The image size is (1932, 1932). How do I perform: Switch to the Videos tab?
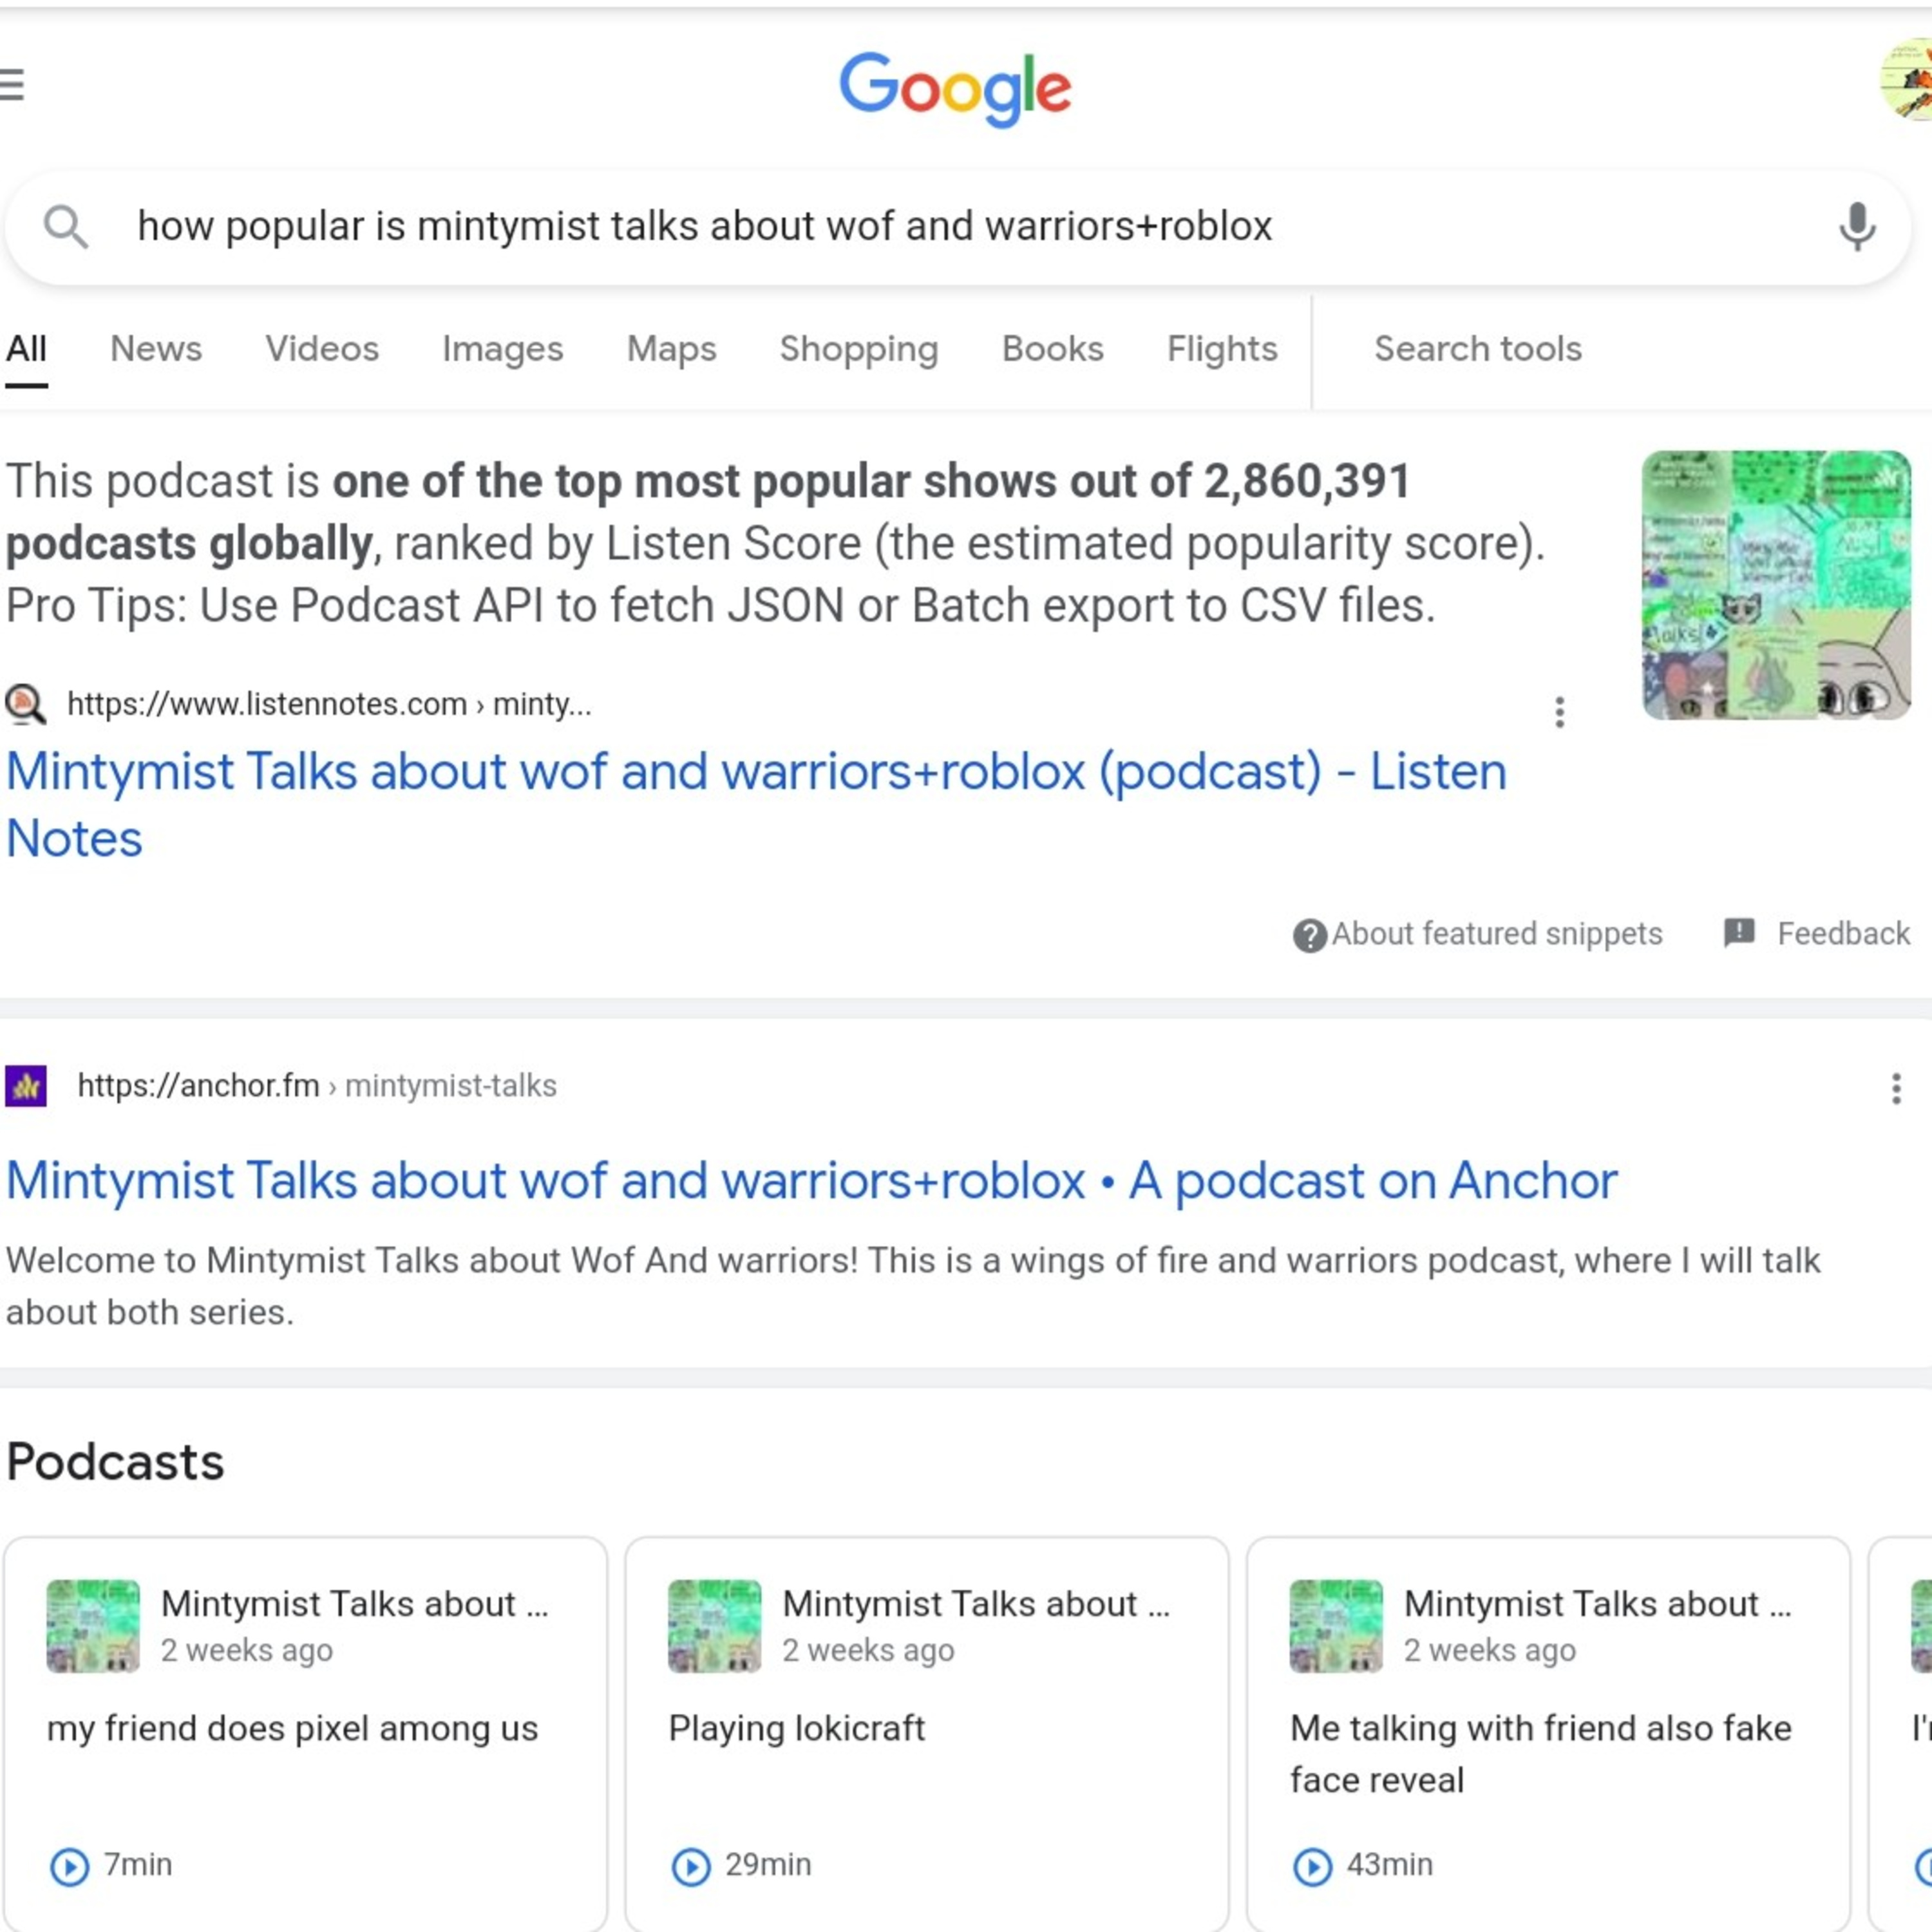(x=322, y=349)
